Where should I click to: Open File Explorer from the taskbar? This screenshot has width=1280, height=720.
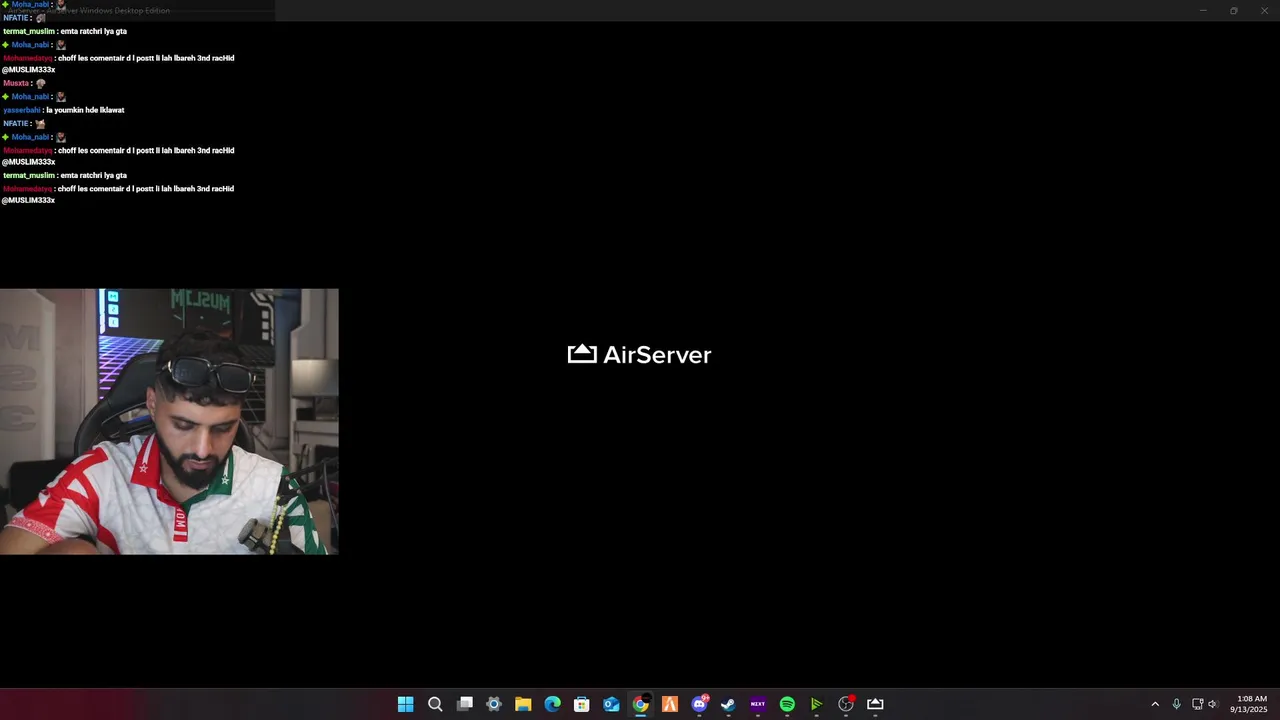pos(523,704)
